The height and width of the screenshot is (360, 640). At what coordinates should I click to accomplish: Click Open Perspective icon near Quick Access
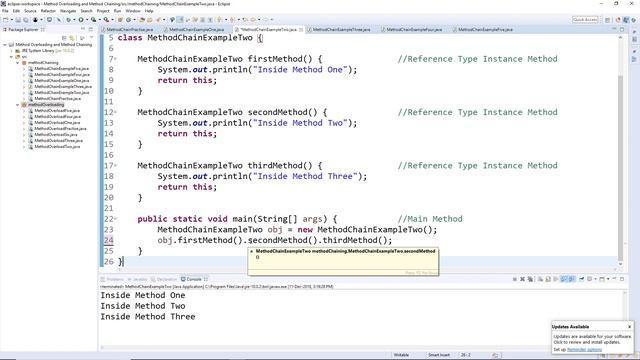point(607,20)
